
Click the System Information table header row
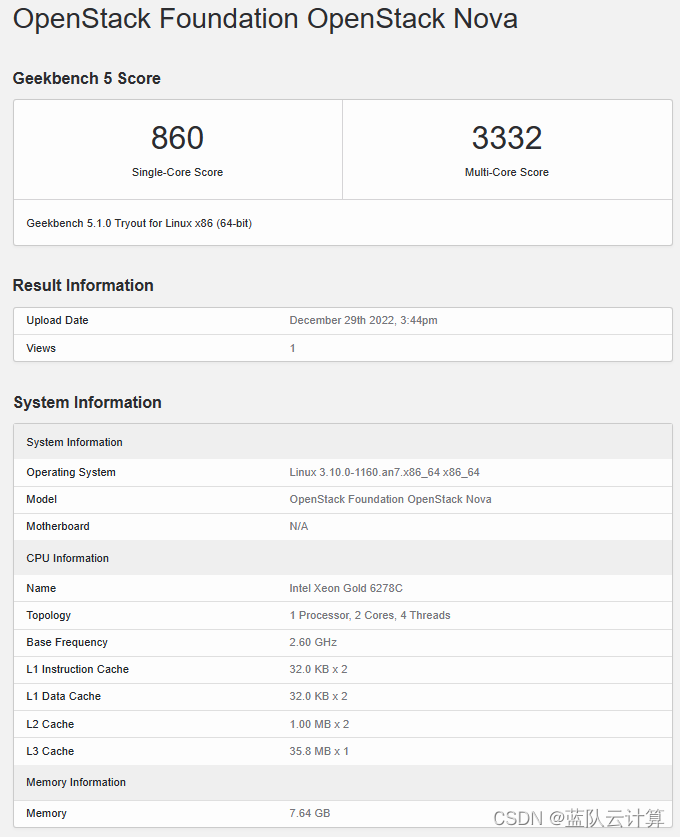click(x=343, y=442)
